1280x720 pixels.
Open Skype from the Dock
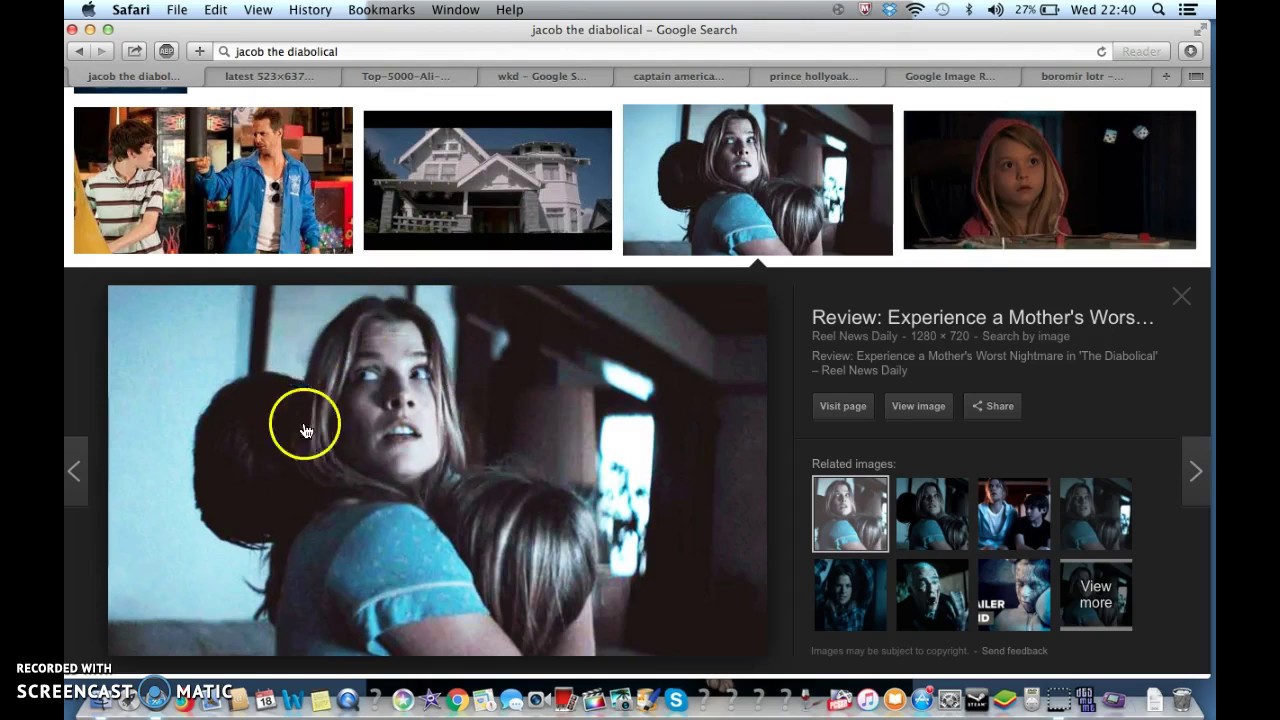click(676, 699)
